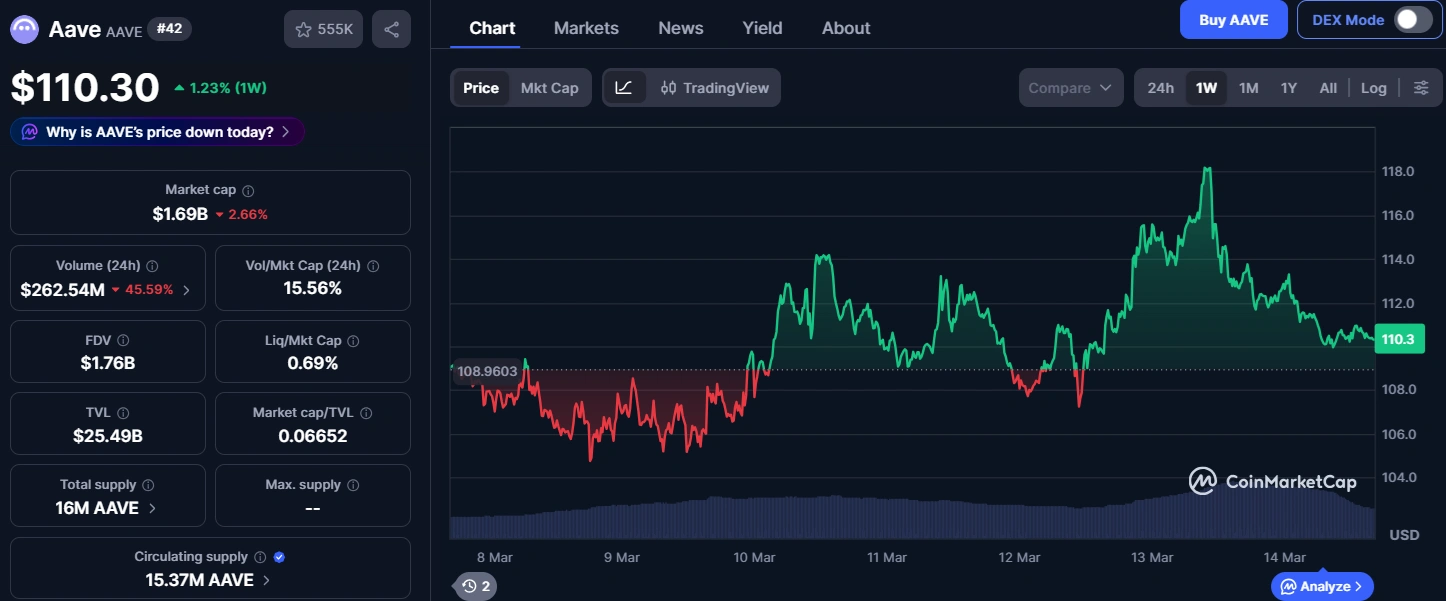Click the chart history icon showing 2

click(x=475, y=586)
